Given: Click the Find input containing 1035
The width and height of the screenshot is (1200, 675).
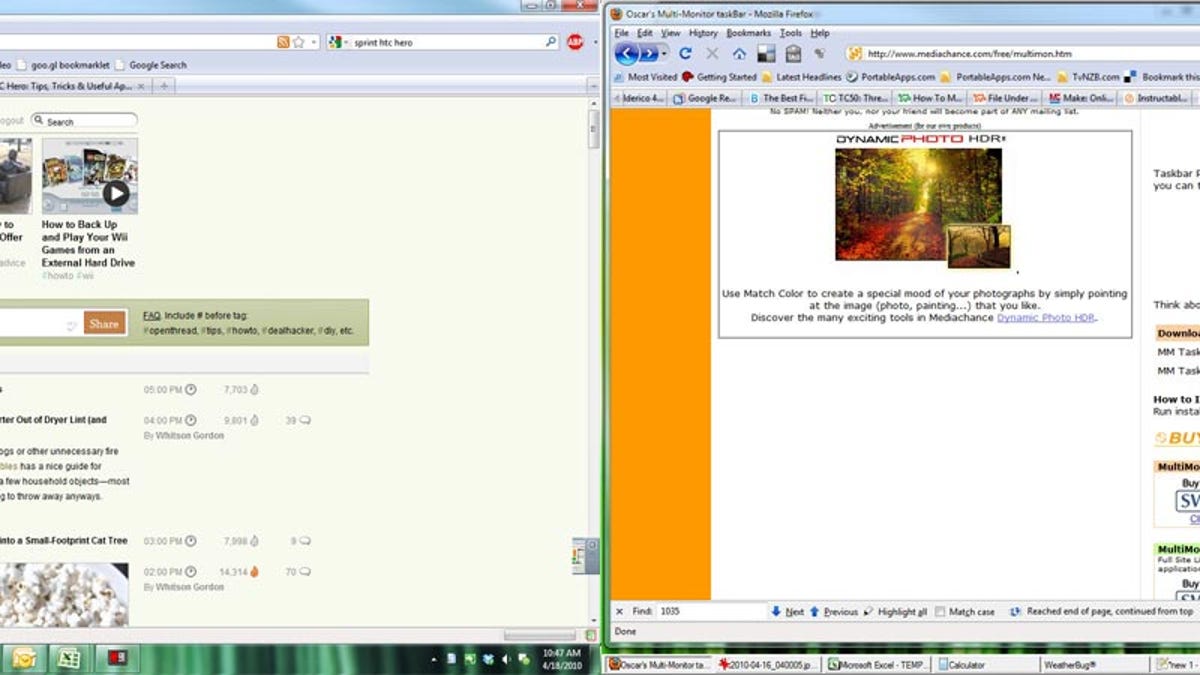Looking at the screenshot, I should coord(710,611).
